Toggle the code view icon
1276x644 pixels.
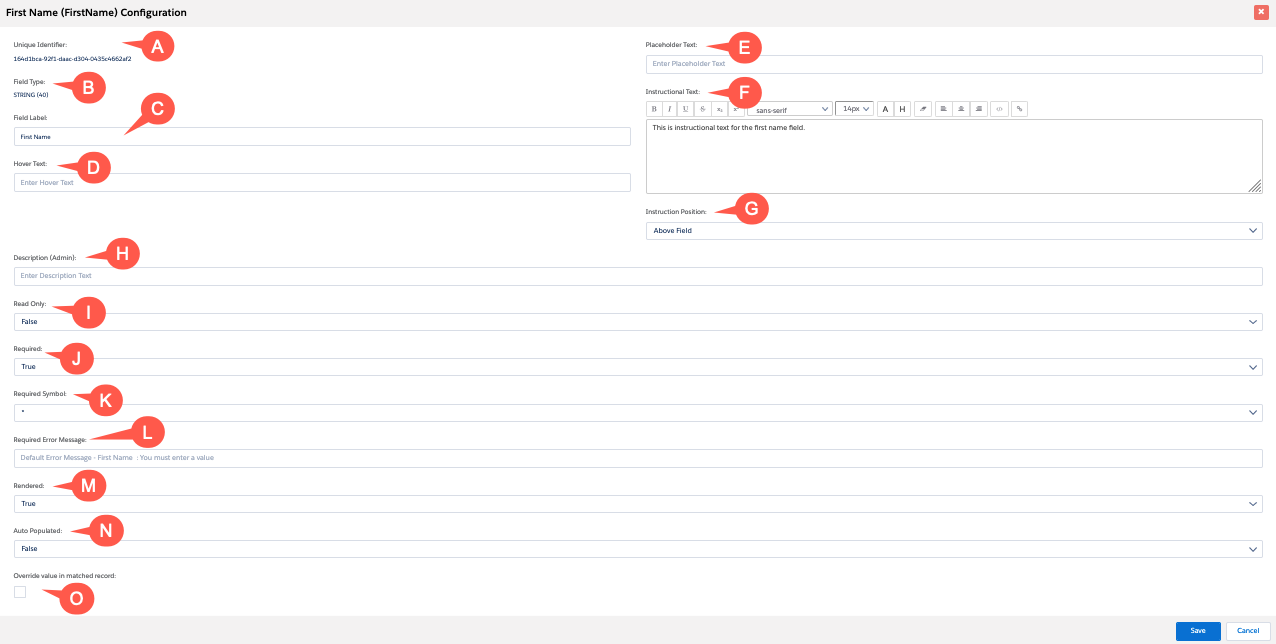pyautogui.click(x=999, y=109)
